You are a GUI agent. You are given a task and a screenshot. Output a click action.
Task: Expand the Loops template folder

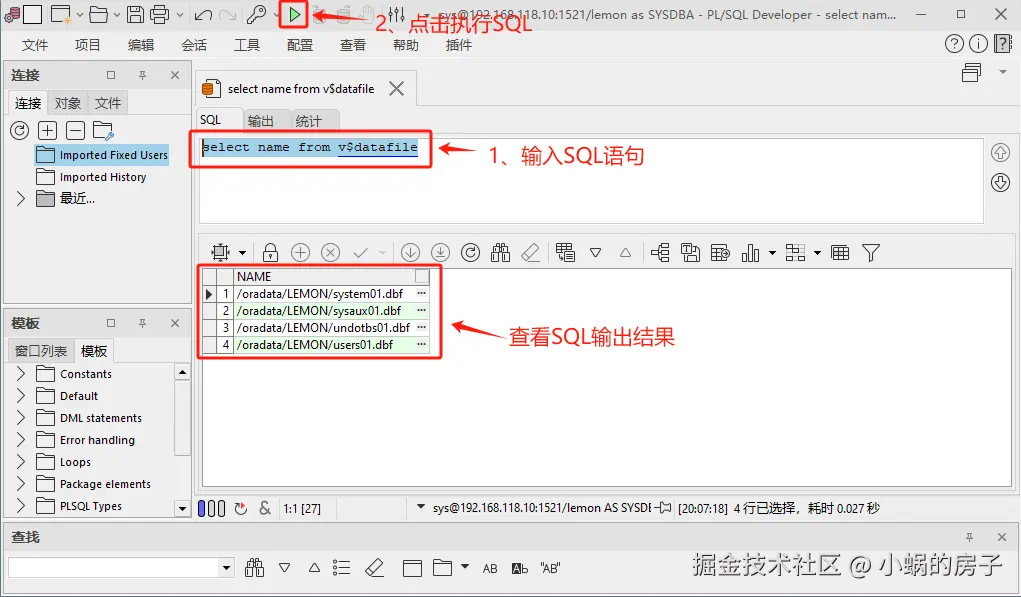[20, 462]
